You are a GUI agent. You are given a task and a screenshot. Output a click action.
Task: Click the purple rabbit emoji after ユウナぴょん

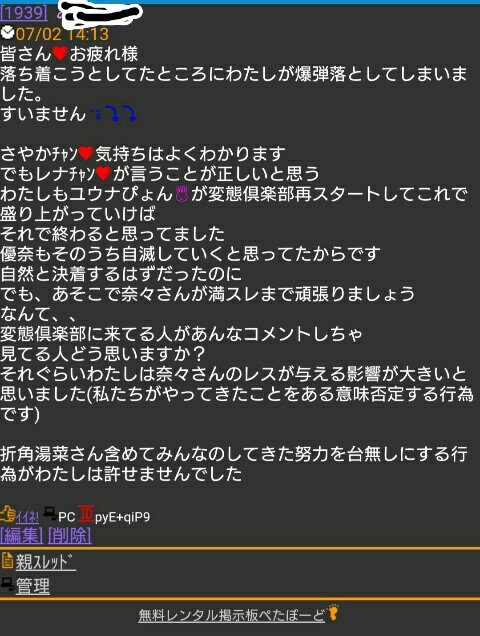click(x=182, y=195)
